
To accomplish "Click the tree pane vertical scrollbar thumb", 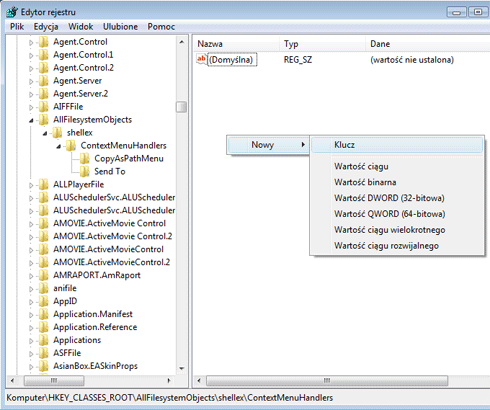I will click(x=181, y=107).
